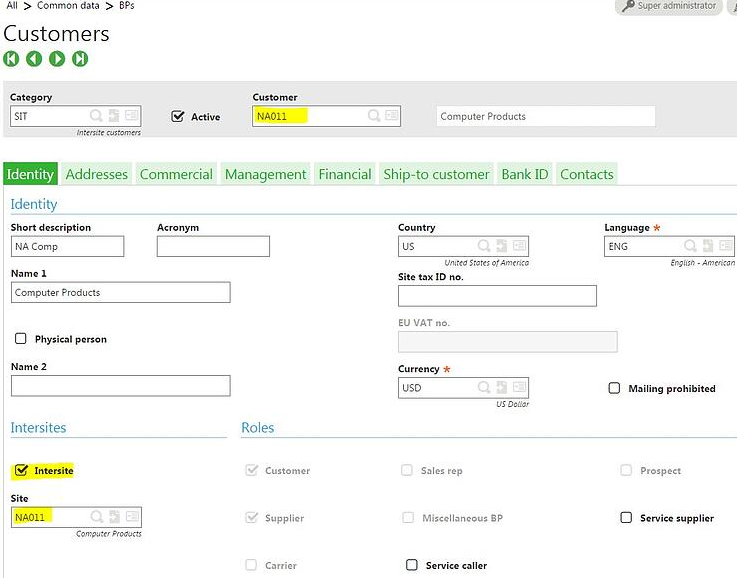
Task: Select the Ship-to customer tab
Action: click(x=436, y=174)
